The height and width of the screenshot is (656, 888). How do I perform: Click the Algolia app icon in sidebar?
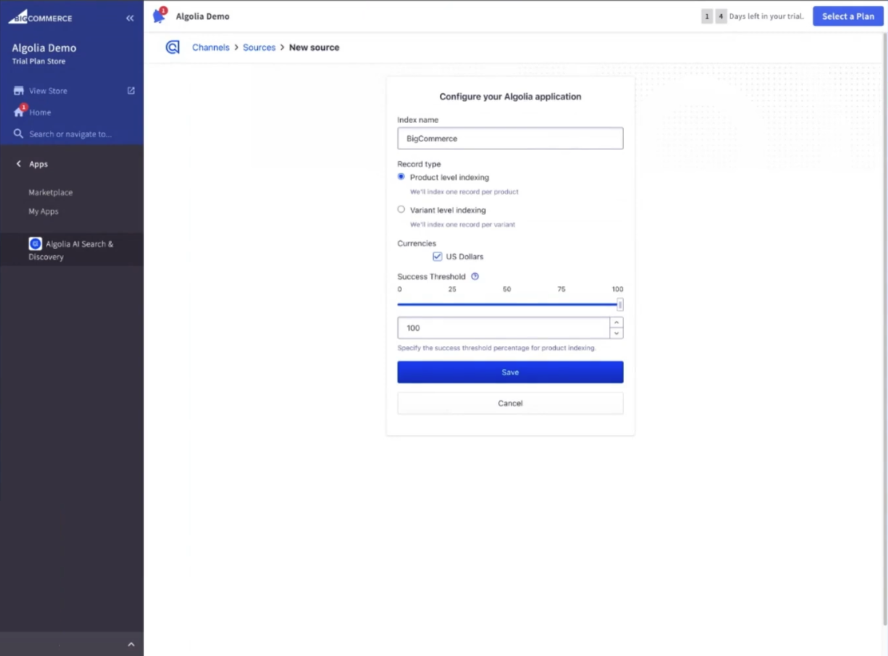35,244
